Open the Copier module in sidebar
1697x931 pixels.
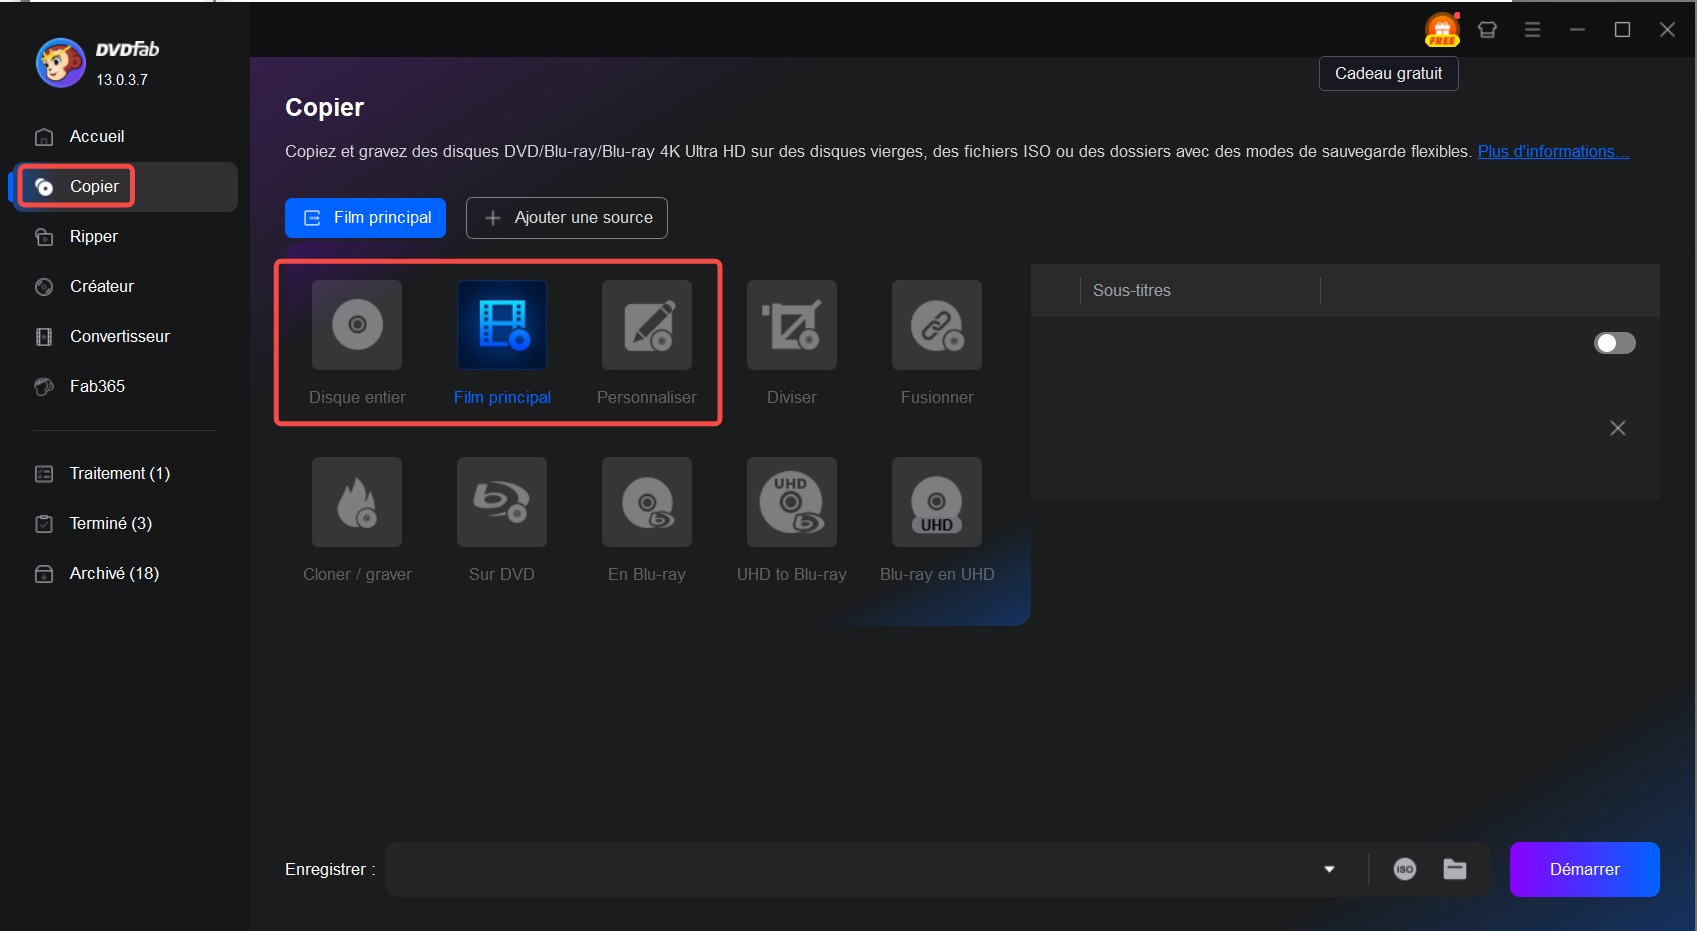tap(125, 186)
